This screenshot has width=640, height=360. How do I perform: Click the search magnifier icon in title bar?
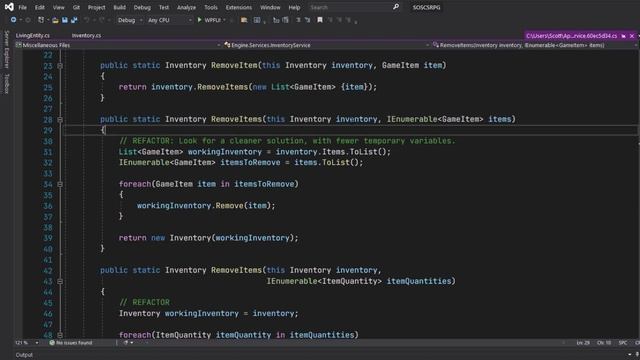[x=396, y=7]
